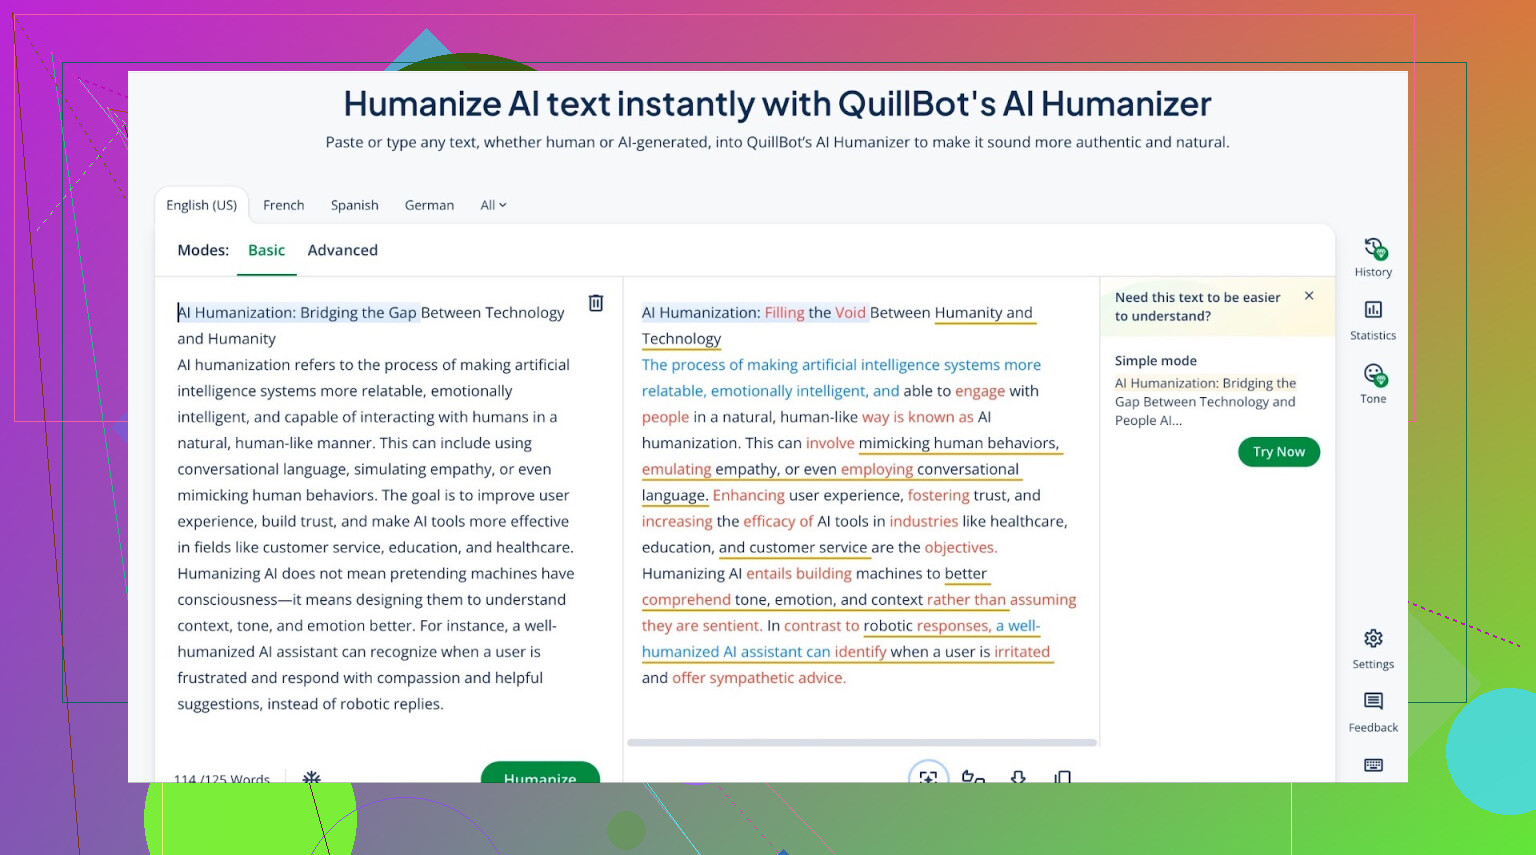
Task: Select the German language tab
Action: coord(429,205)
